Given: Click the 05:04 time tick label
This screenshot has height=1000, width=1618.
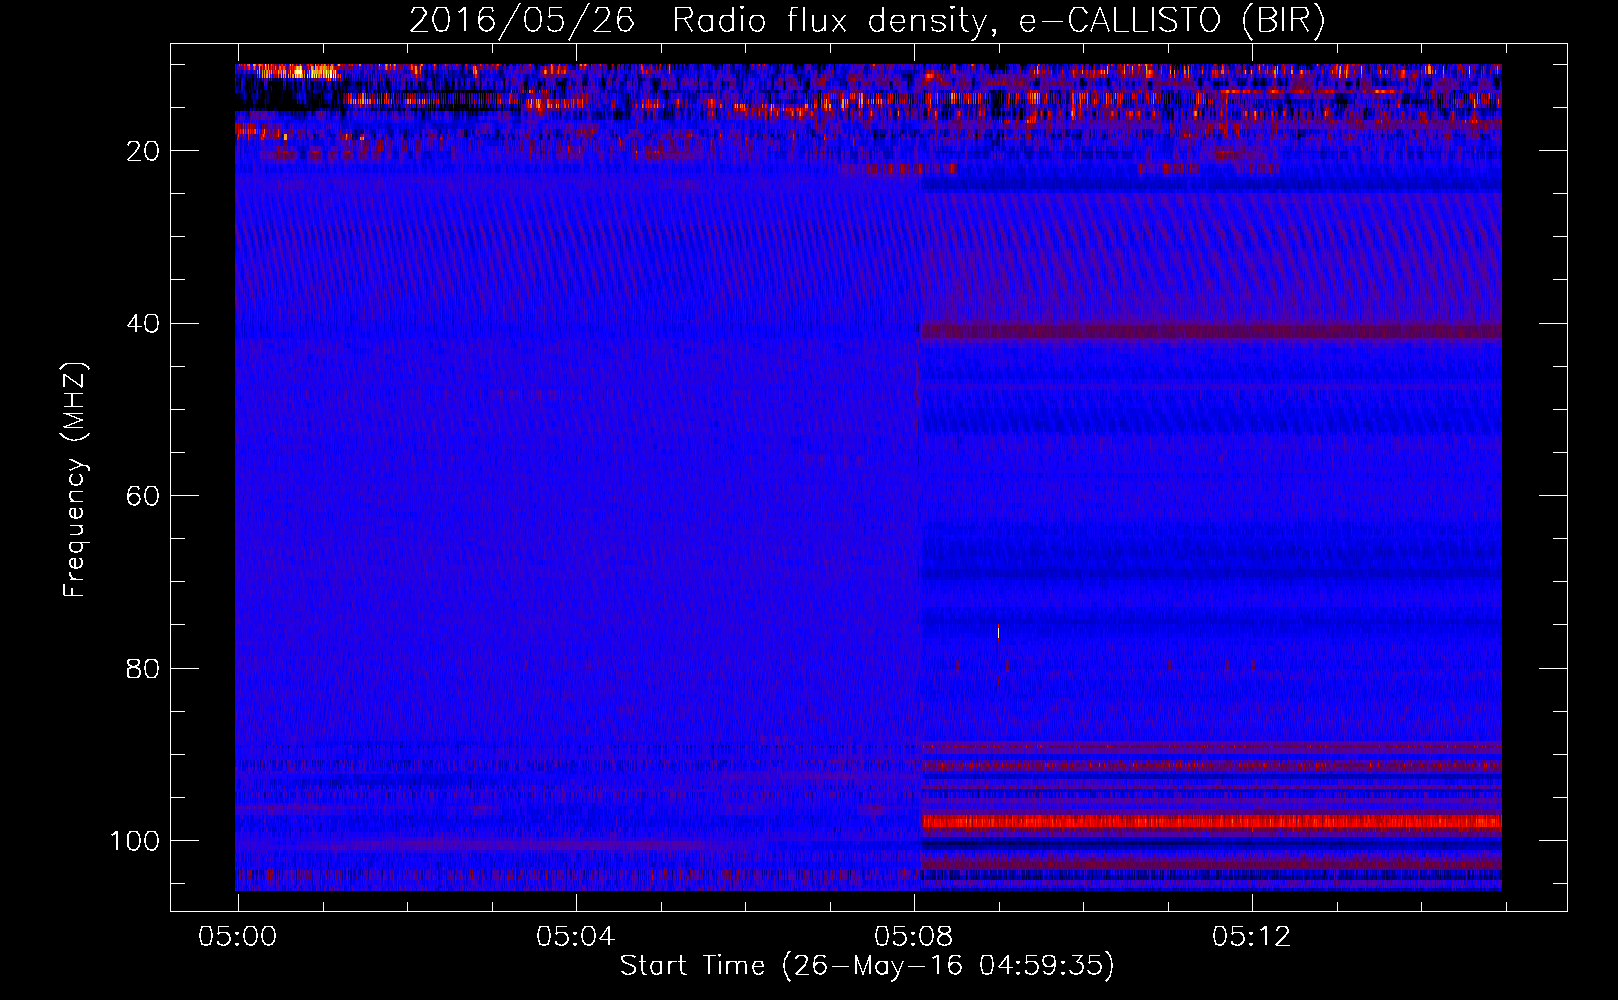Looking at the screenshot, I should [576, 937].
